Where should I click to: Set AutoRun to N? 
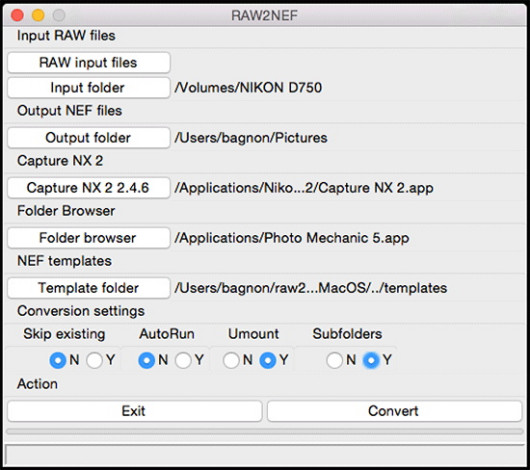tap(147, 360)
